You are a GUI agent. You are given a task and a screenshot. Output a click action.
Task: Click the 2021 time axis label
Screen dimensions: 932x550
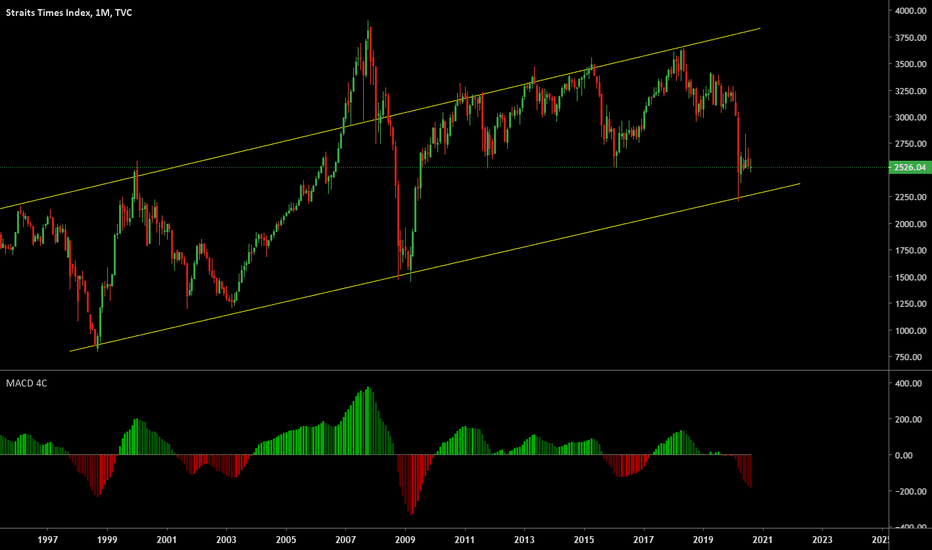pyautogui.click(x=763, y=540)
